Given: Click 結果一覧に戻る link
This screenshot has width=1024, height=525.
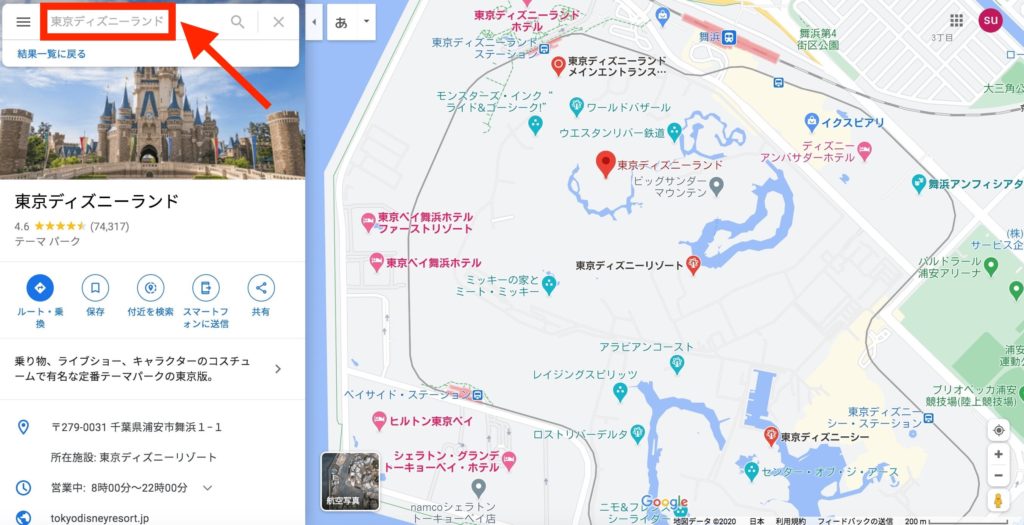Looking at the screenshot, I should tap(52, 54).
